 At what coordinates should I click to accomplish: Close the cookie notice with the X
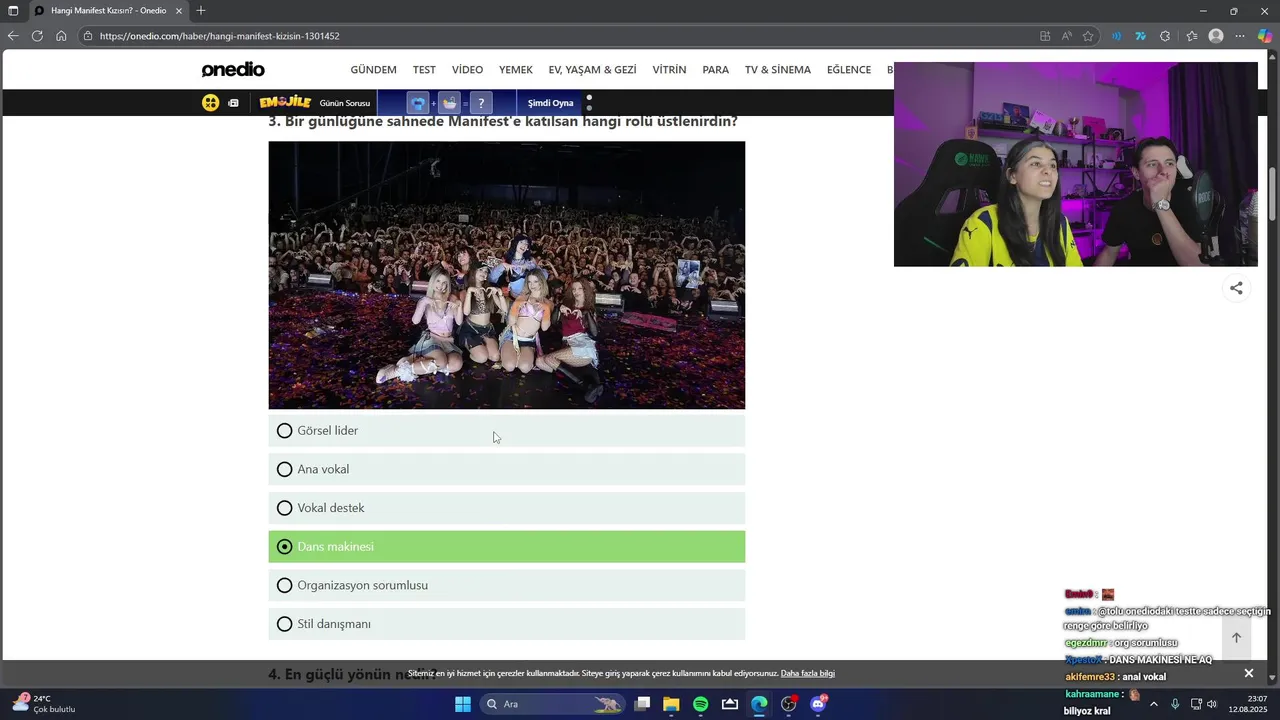pos(1248,674)
